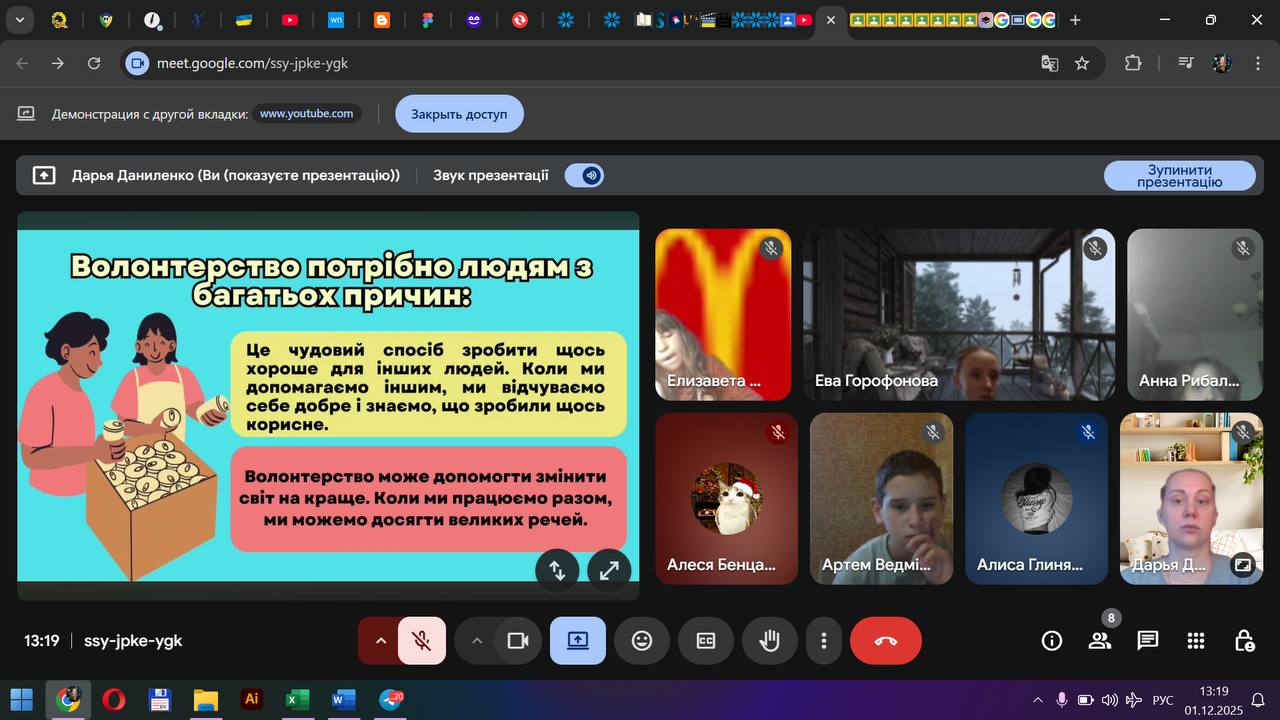Expand audio settings arrow next to microphone
This screenshot has height=720, width=1280.
pyautogui.click(x=380, y=641)
